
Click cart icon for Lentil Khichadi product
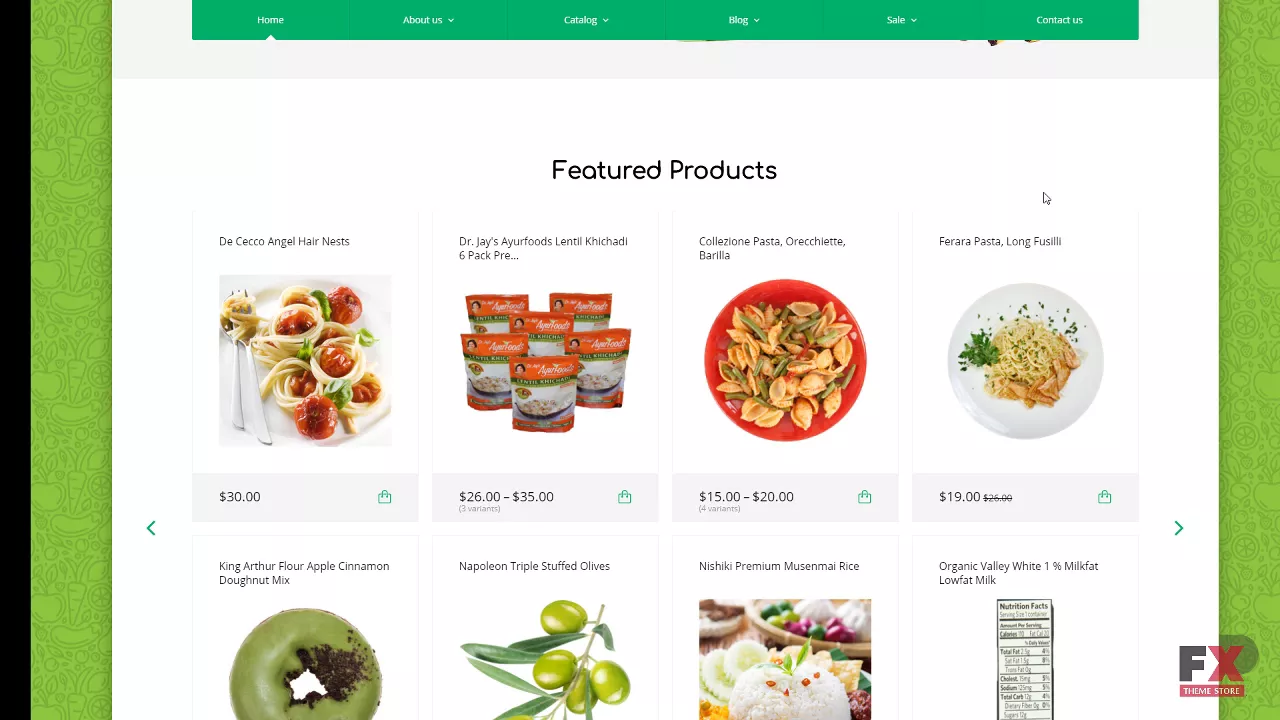tap(625, 497)
